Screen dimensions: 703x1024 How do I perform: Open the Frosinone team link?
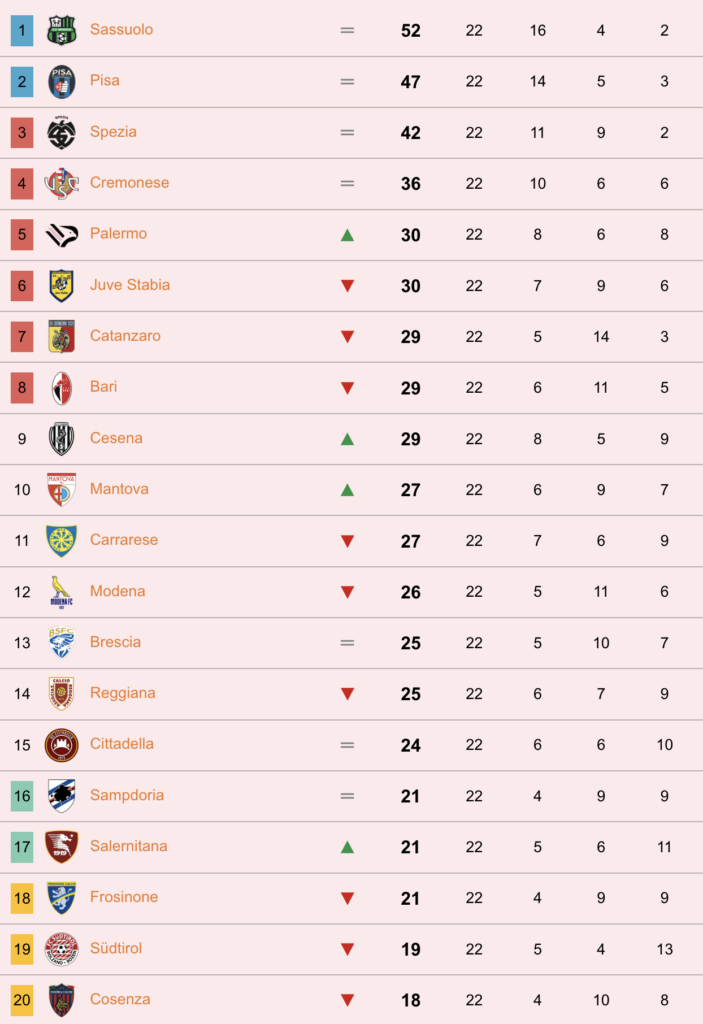(123, 897)
